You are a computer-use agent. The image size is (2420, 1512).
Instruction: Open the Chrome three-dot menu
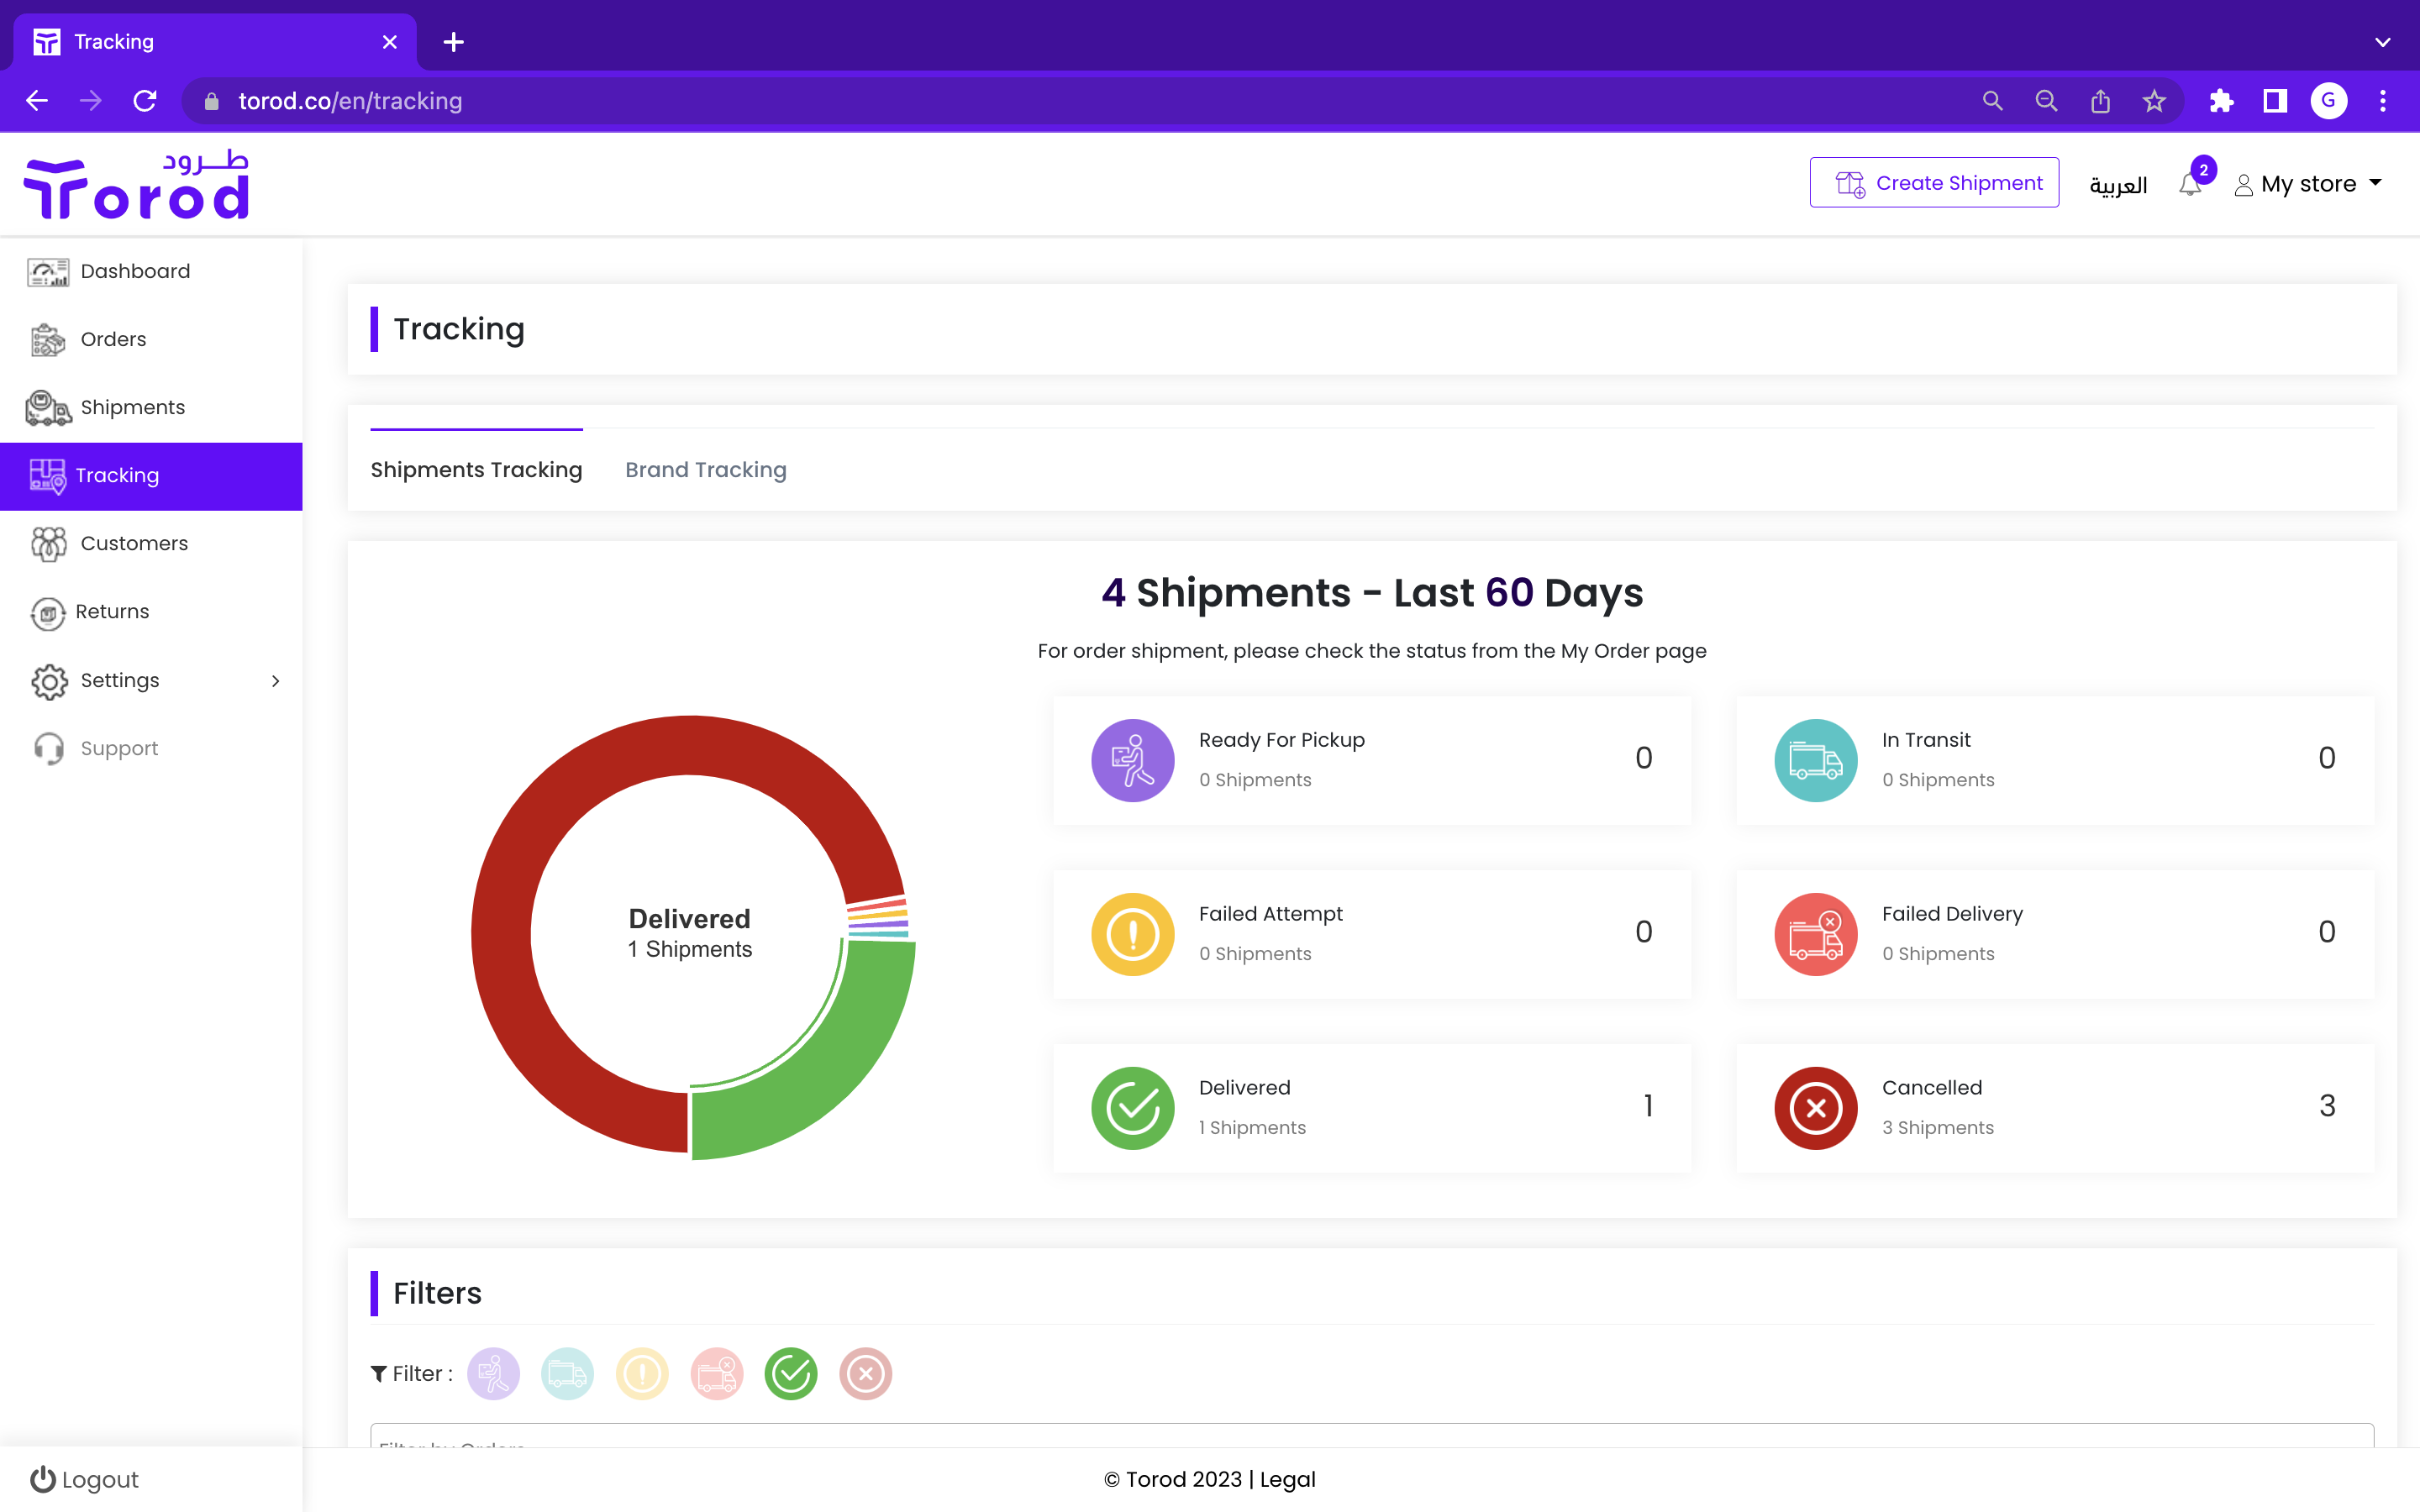tap(2383, 101)
